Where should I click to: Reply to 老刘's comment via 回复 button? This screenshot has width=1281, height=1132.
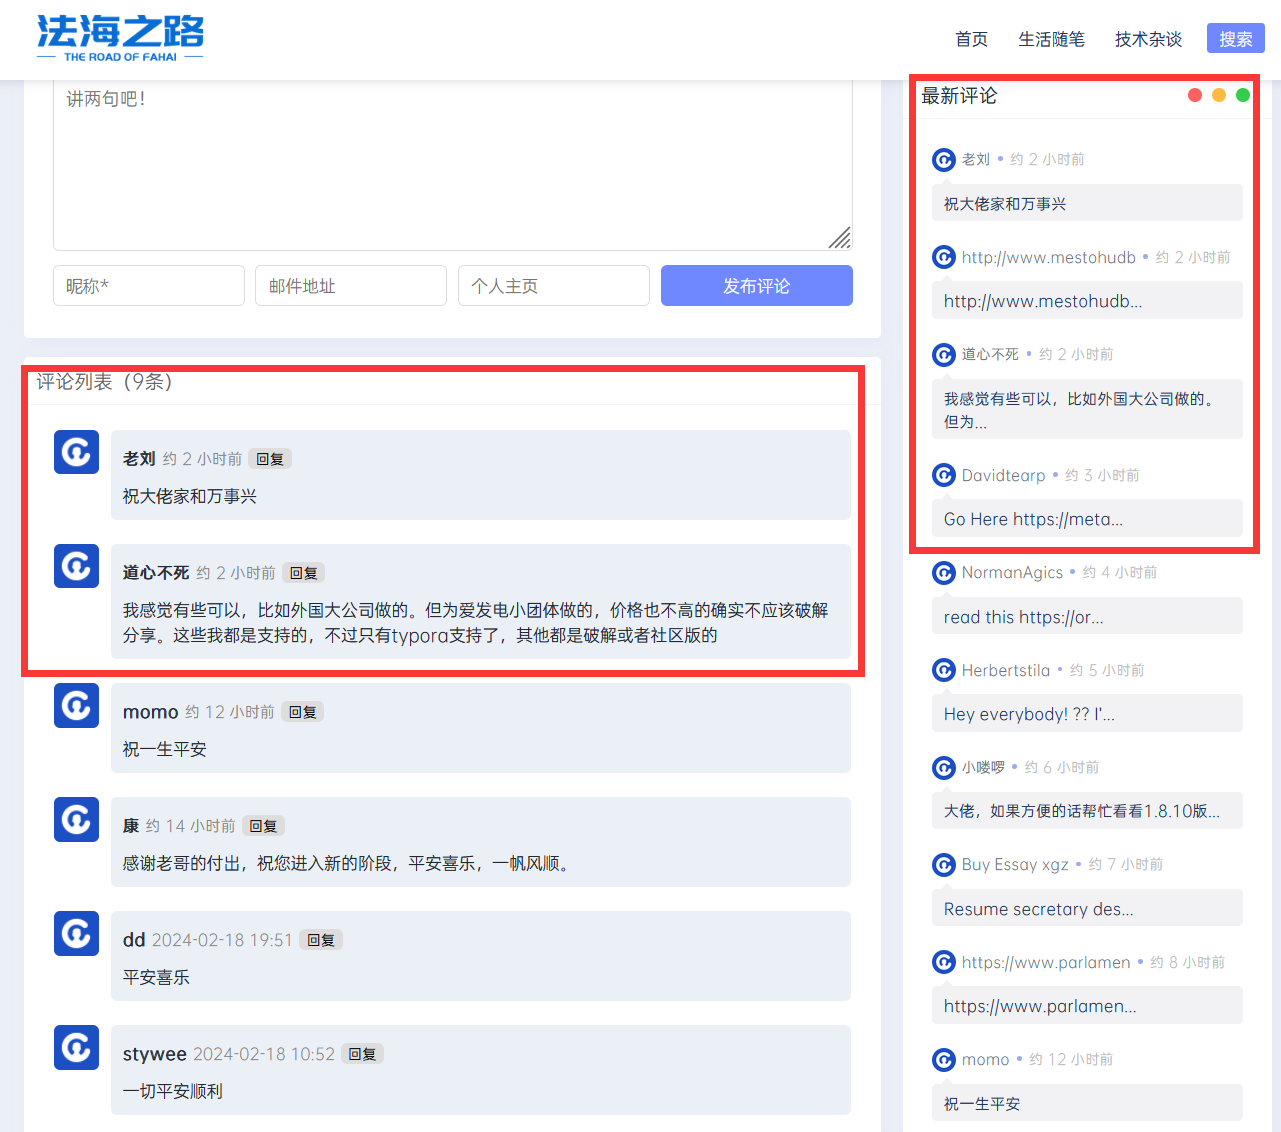[269, 458]
